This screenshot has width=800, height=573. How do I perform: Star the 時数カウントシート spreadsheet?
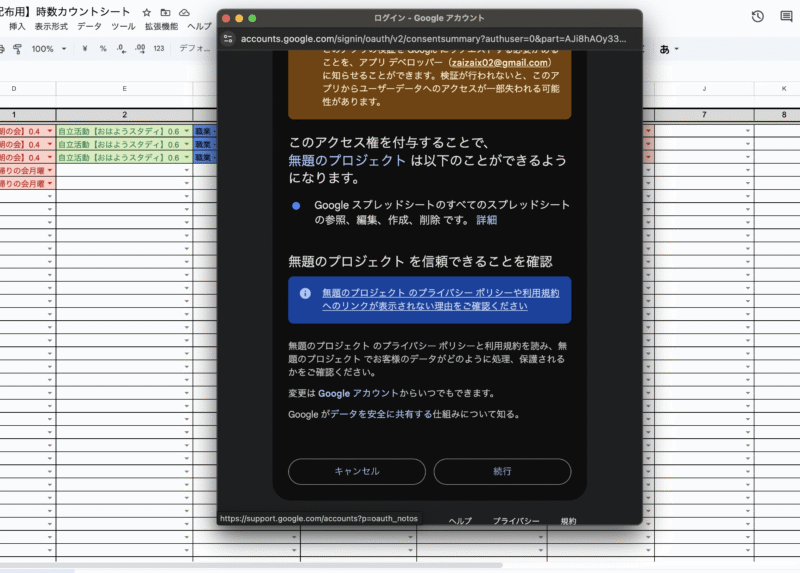(x=147, y=12)
